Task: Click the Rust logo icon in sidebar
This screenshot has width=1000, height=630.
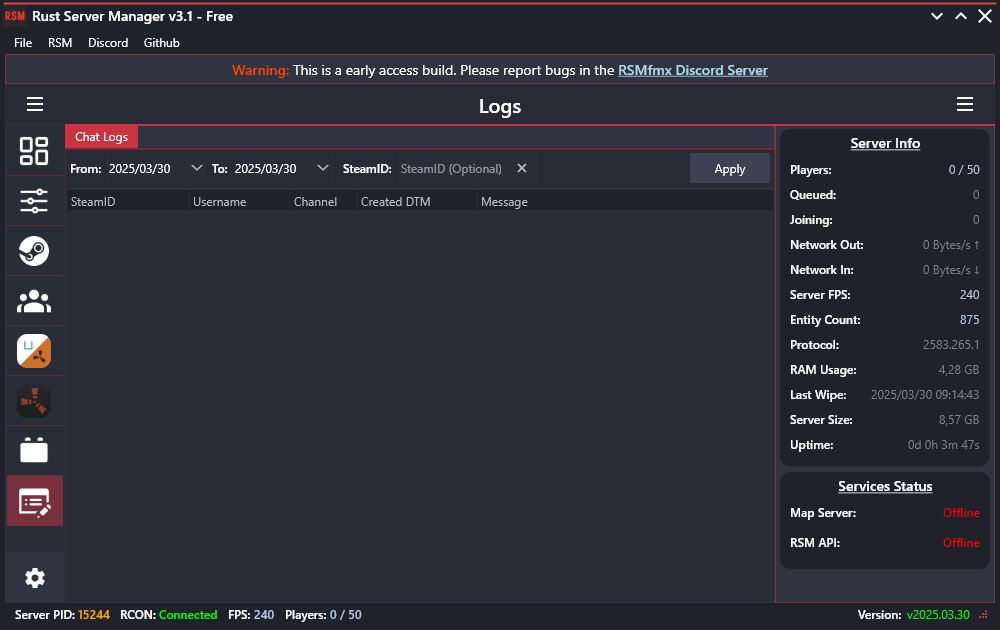Action: pyautogui.click(x=34, y=401)
